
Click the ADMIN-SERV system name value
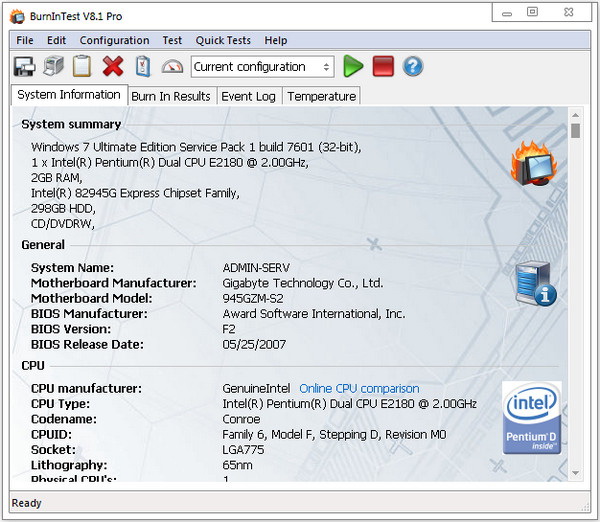click(256, 268)
